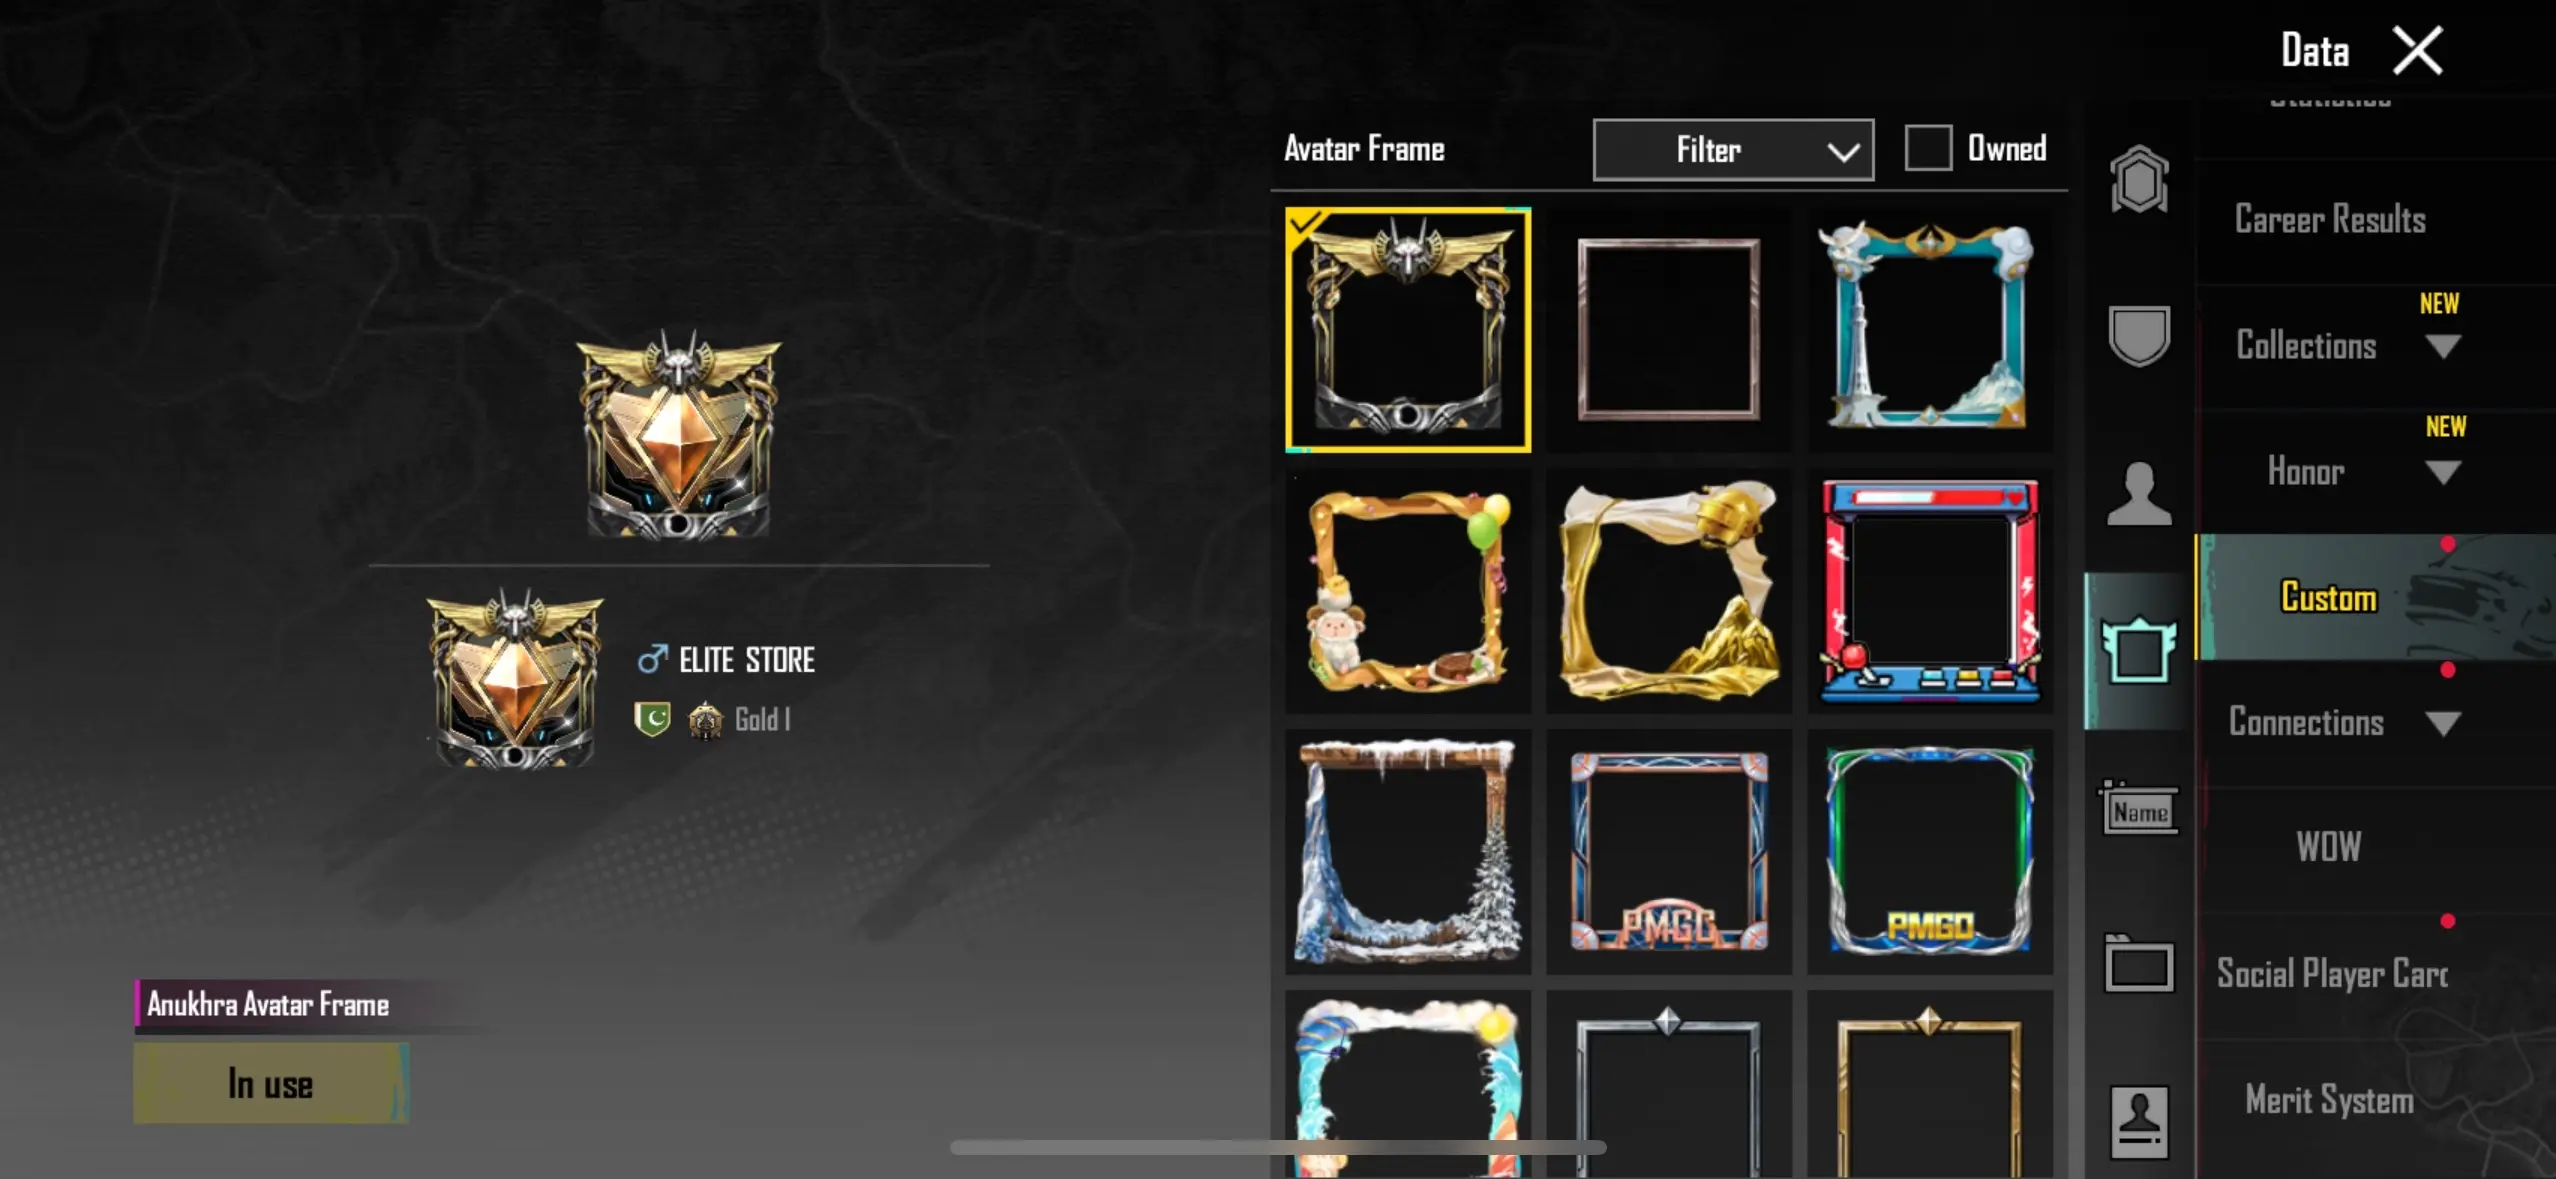The image size is (2556, 1179).
Task: Select the folder card background icon
Action: point(2139,964)
